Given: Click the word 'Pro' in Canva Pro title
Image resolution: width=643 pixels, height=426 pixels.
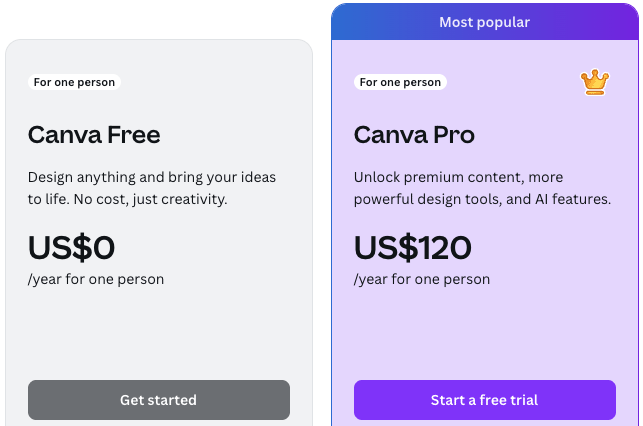Looking at the screenshot, I should [452, 135].
